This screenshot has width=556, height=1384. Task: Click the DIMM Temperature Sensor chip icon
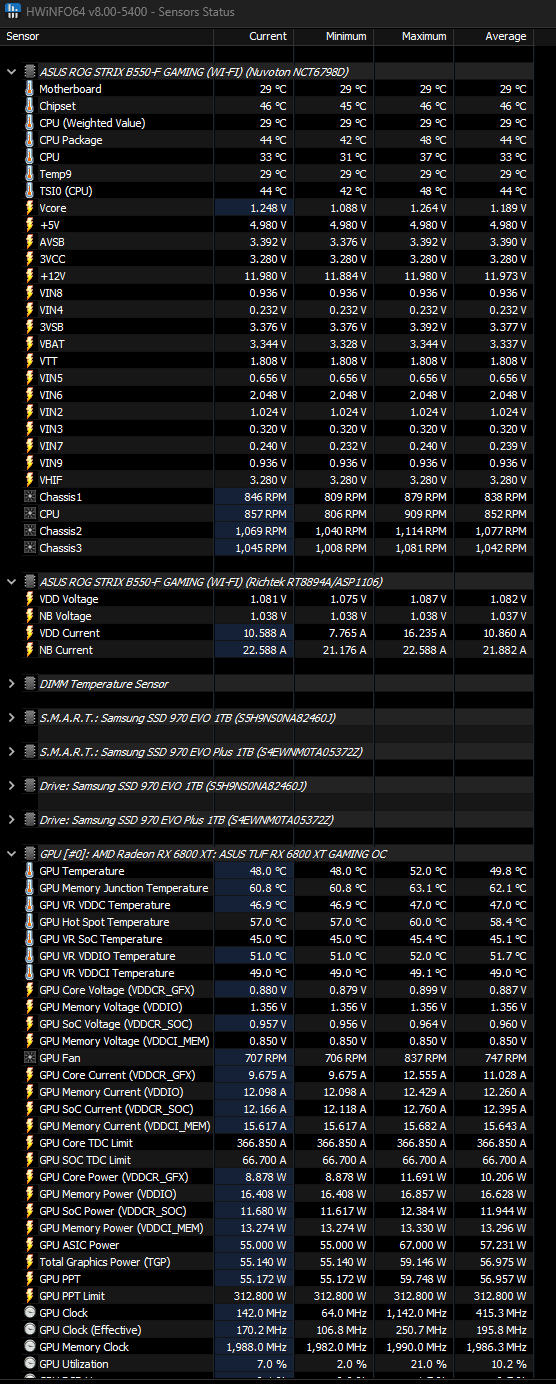[29, 684]
